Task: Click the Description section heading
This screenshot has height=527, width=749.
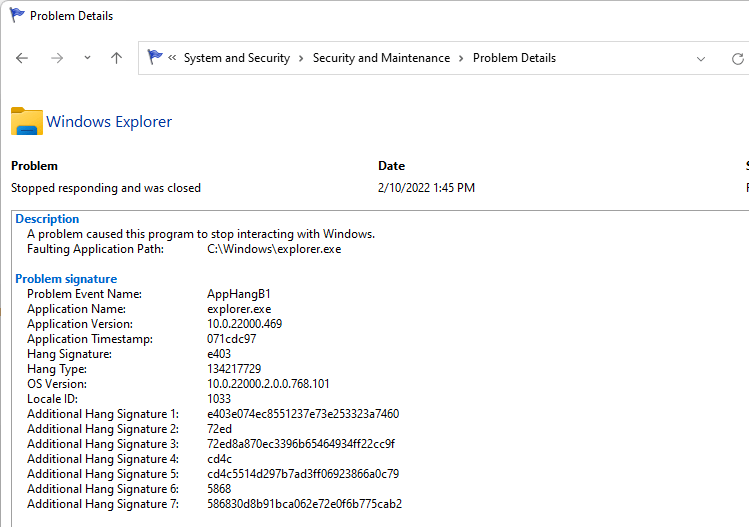Action: 47,219
